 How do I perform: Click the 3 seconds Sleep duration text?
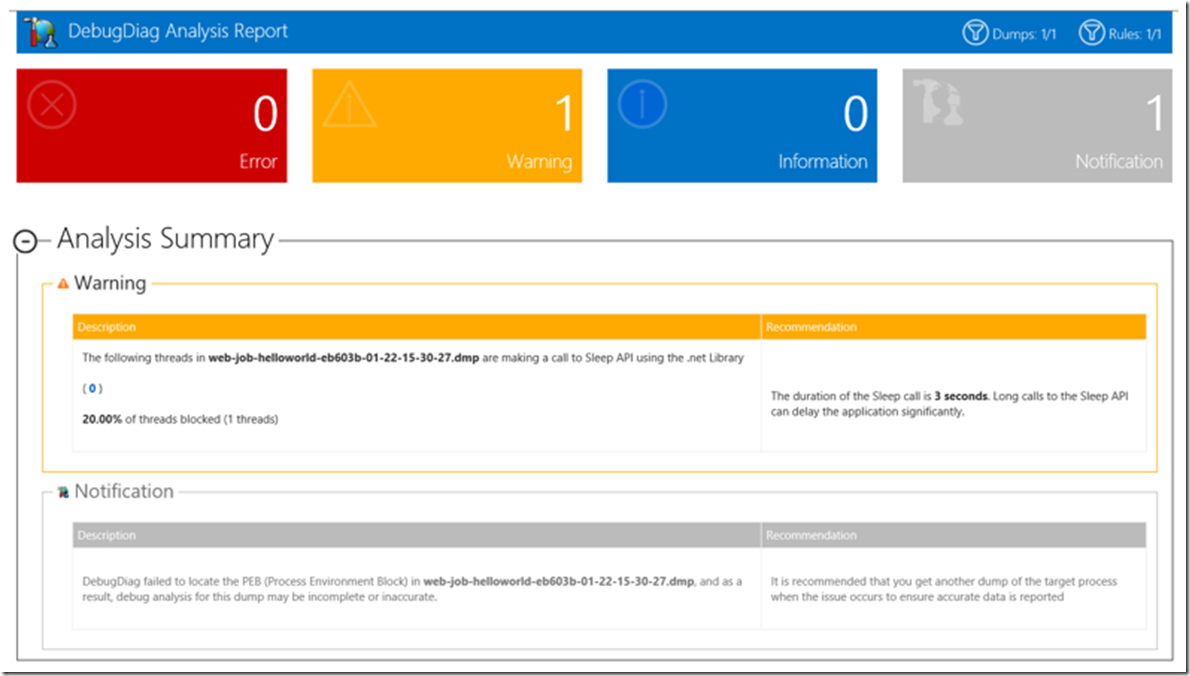click(961, 396)
